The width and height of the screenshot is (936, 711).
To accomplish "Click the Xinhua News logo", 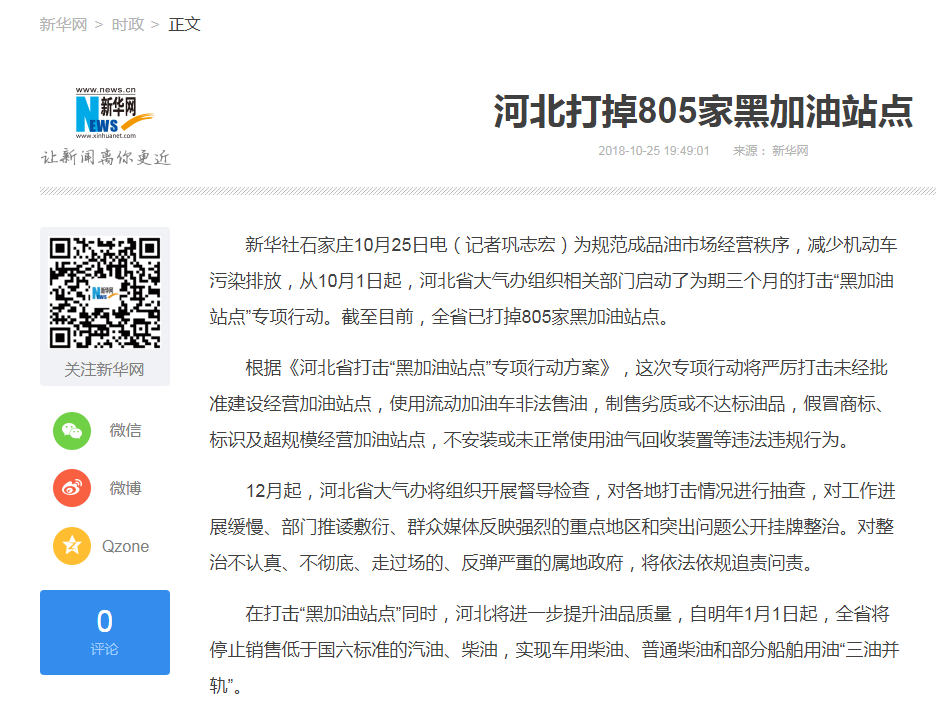I will click(114, 112).
